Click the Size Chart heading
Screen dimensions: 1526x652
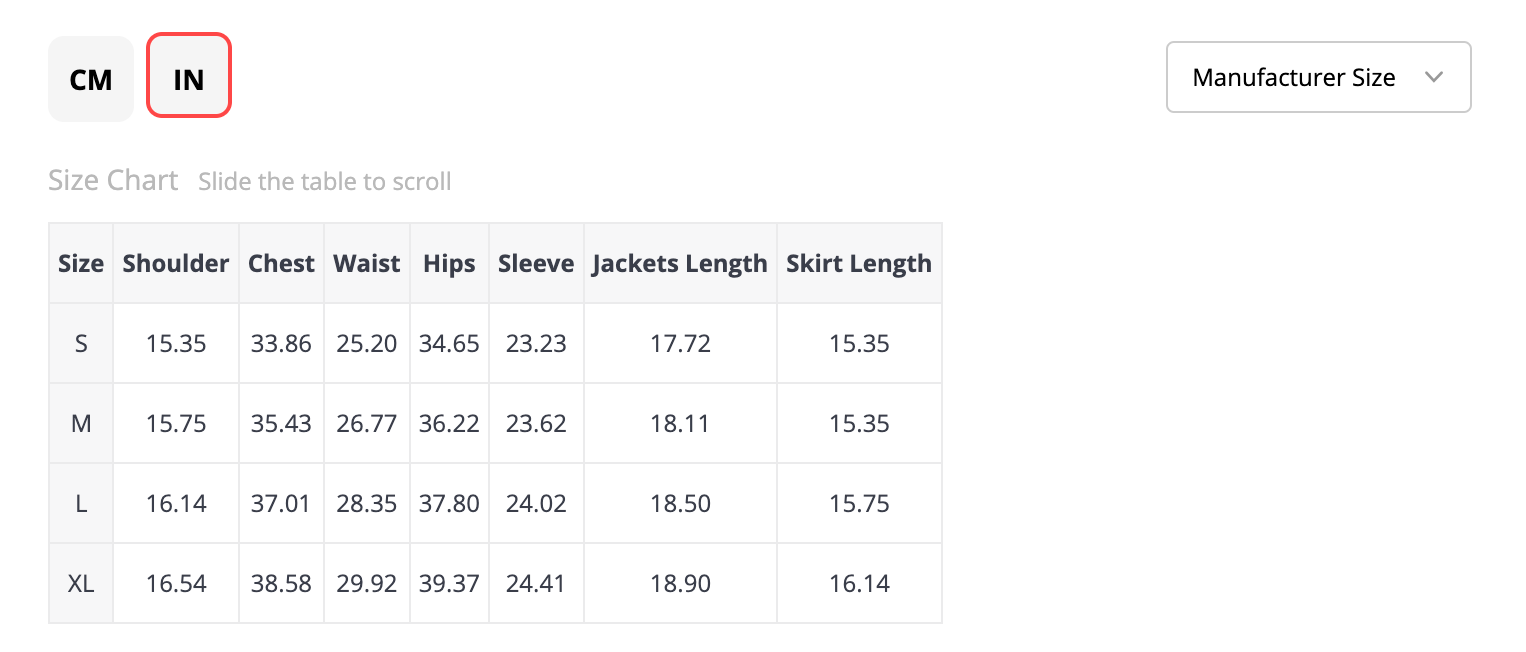point(113,181)
